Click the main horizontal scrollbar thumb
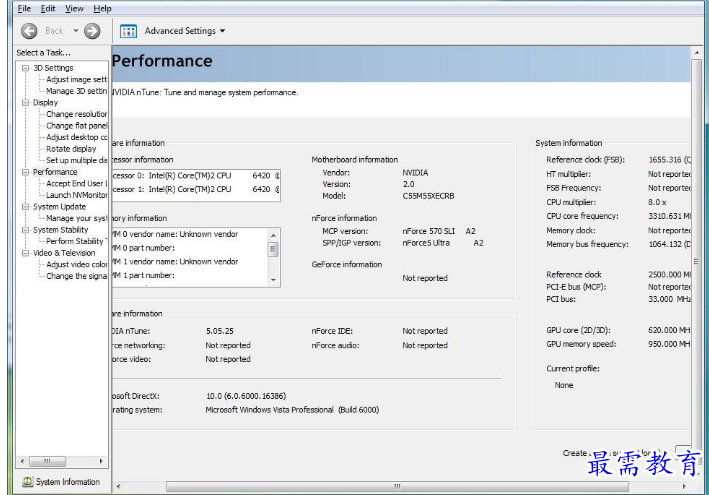This screenshot has width=709, height=495. click(397, 487)
